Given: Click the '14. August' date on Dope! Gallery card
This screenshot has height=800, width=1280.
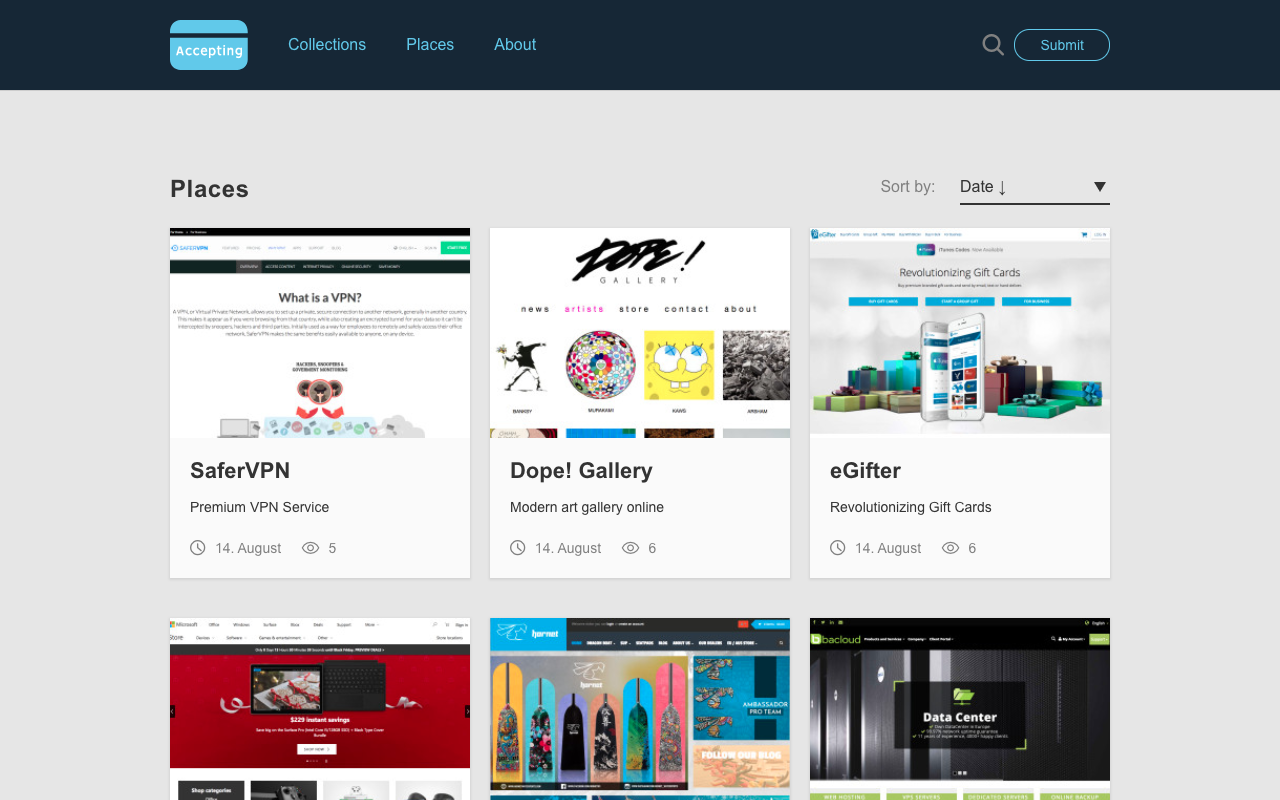Looking at the screenshot, I should (x=568, y=548).
